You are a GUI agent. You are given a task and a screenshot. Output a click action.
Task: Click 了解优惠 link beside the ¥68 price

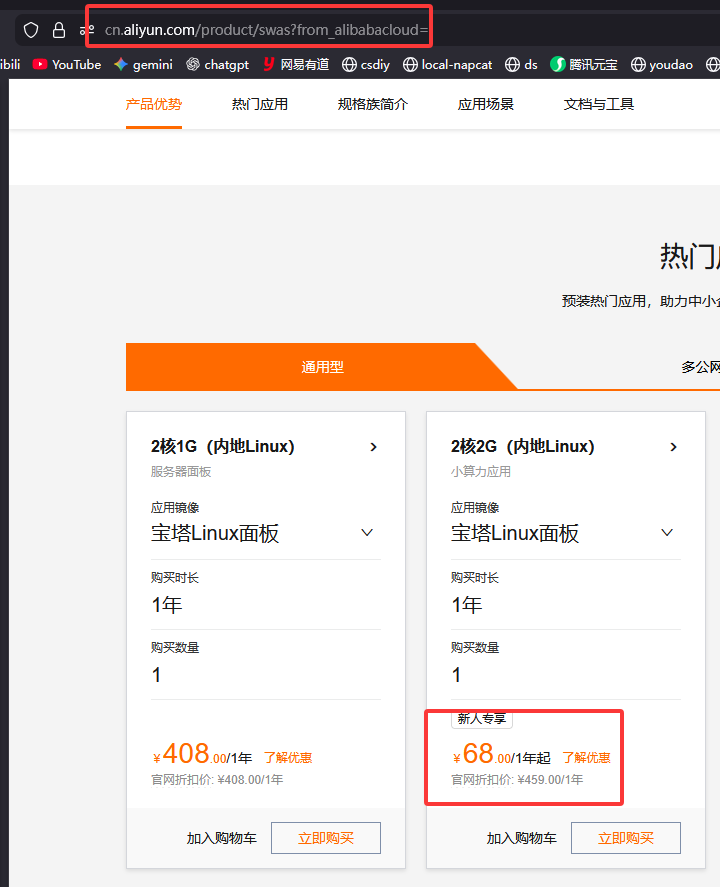point(586,758)
